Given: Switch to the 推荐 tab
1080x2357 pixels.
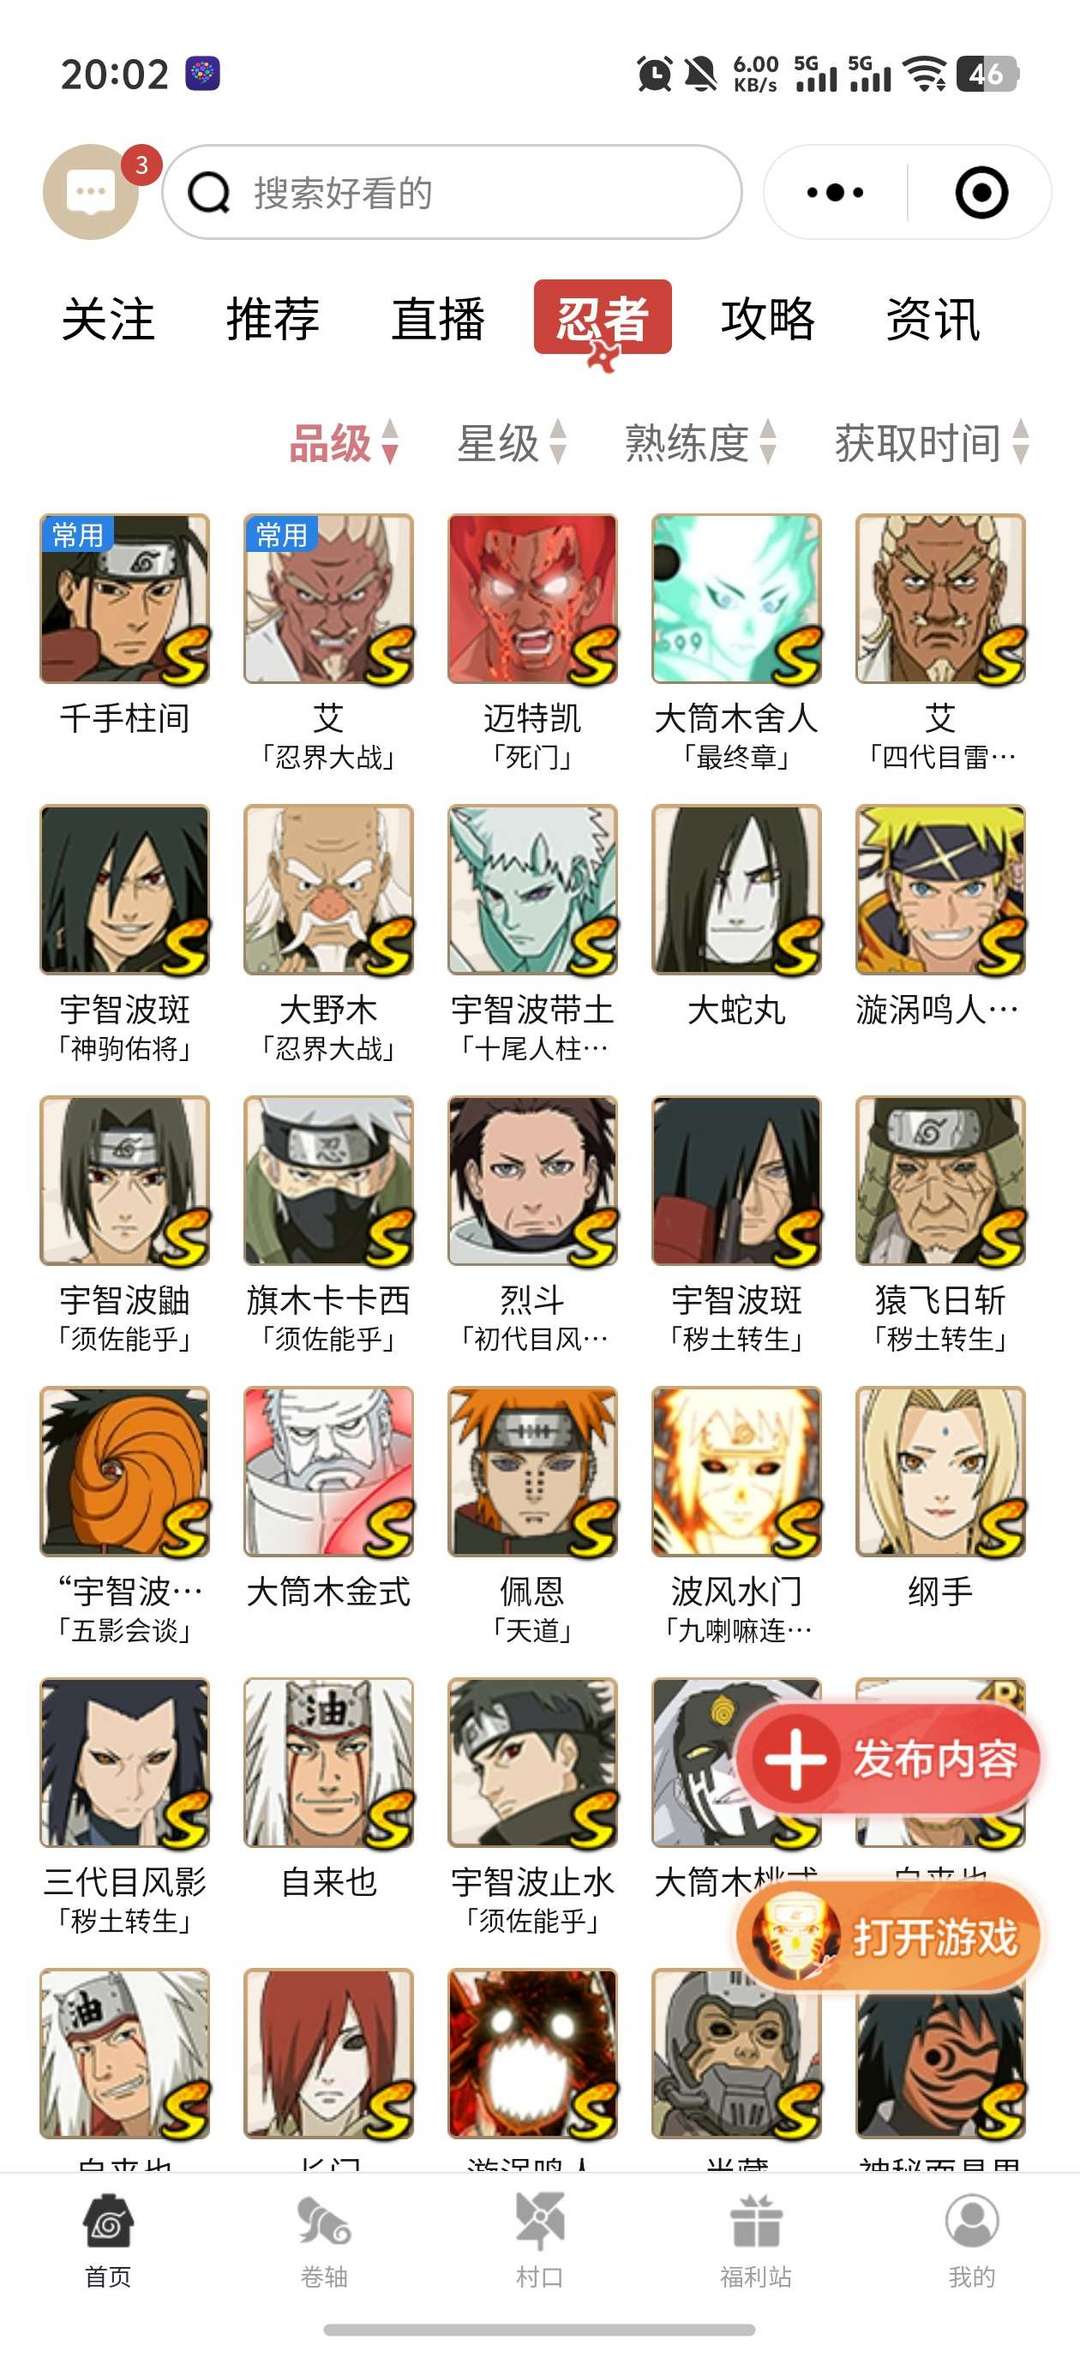Looking at the screenshot, I should (x=273, y=319).
